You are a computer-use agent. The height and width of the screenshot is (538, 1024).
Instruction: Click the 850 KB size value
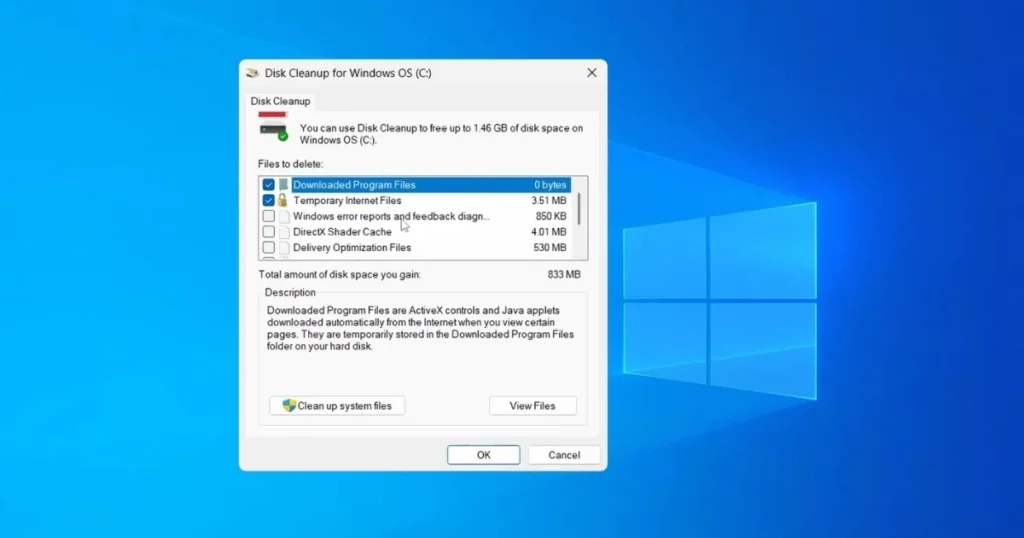pyautogui.click(x=551, y=216)
